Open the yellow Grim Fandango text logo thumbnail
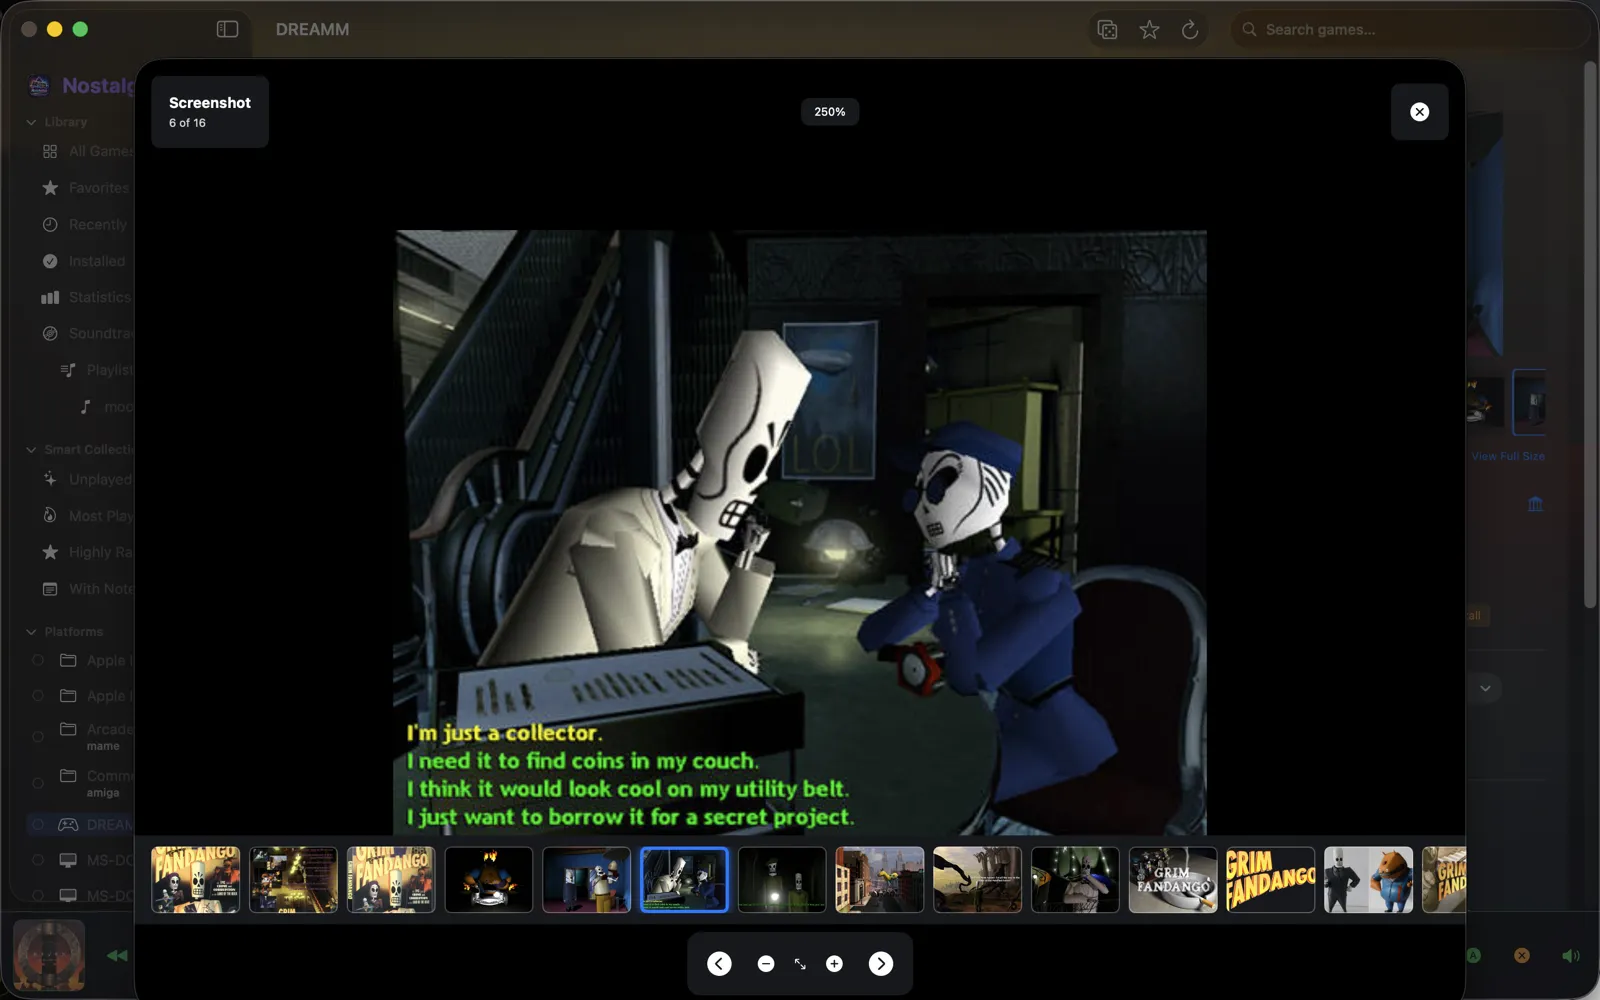 (x=1271, y=880)
